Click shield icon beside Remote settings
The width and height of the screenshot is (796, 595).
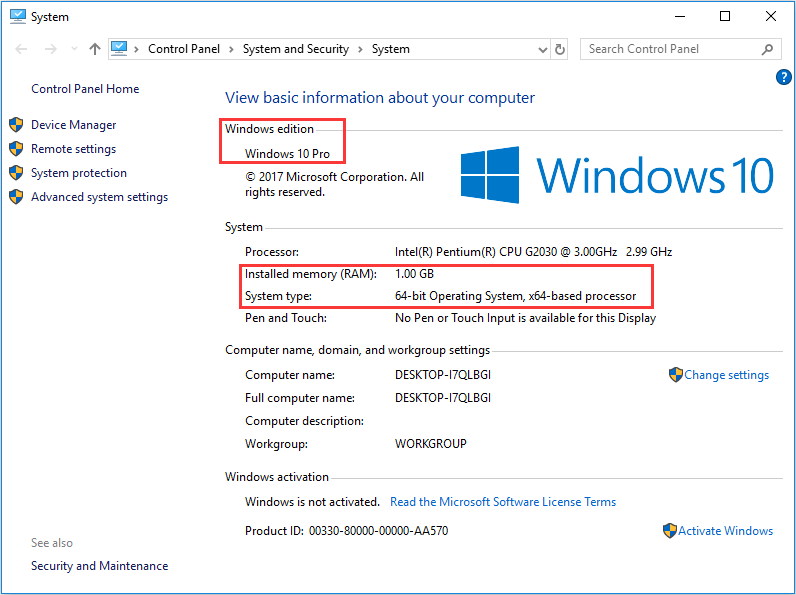pos(16,149)
